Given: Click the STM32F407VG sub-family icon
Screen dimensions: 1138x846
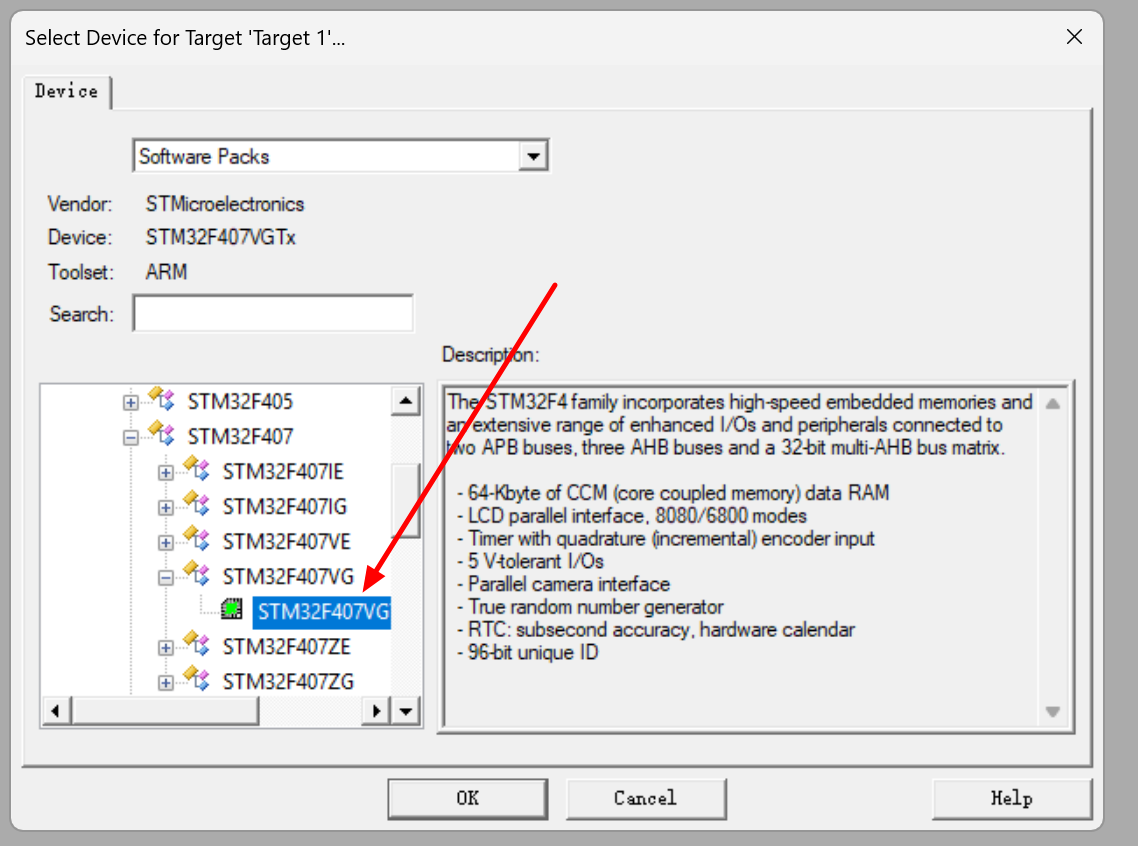Looking at the screenshot, I should tap(196, 574).
